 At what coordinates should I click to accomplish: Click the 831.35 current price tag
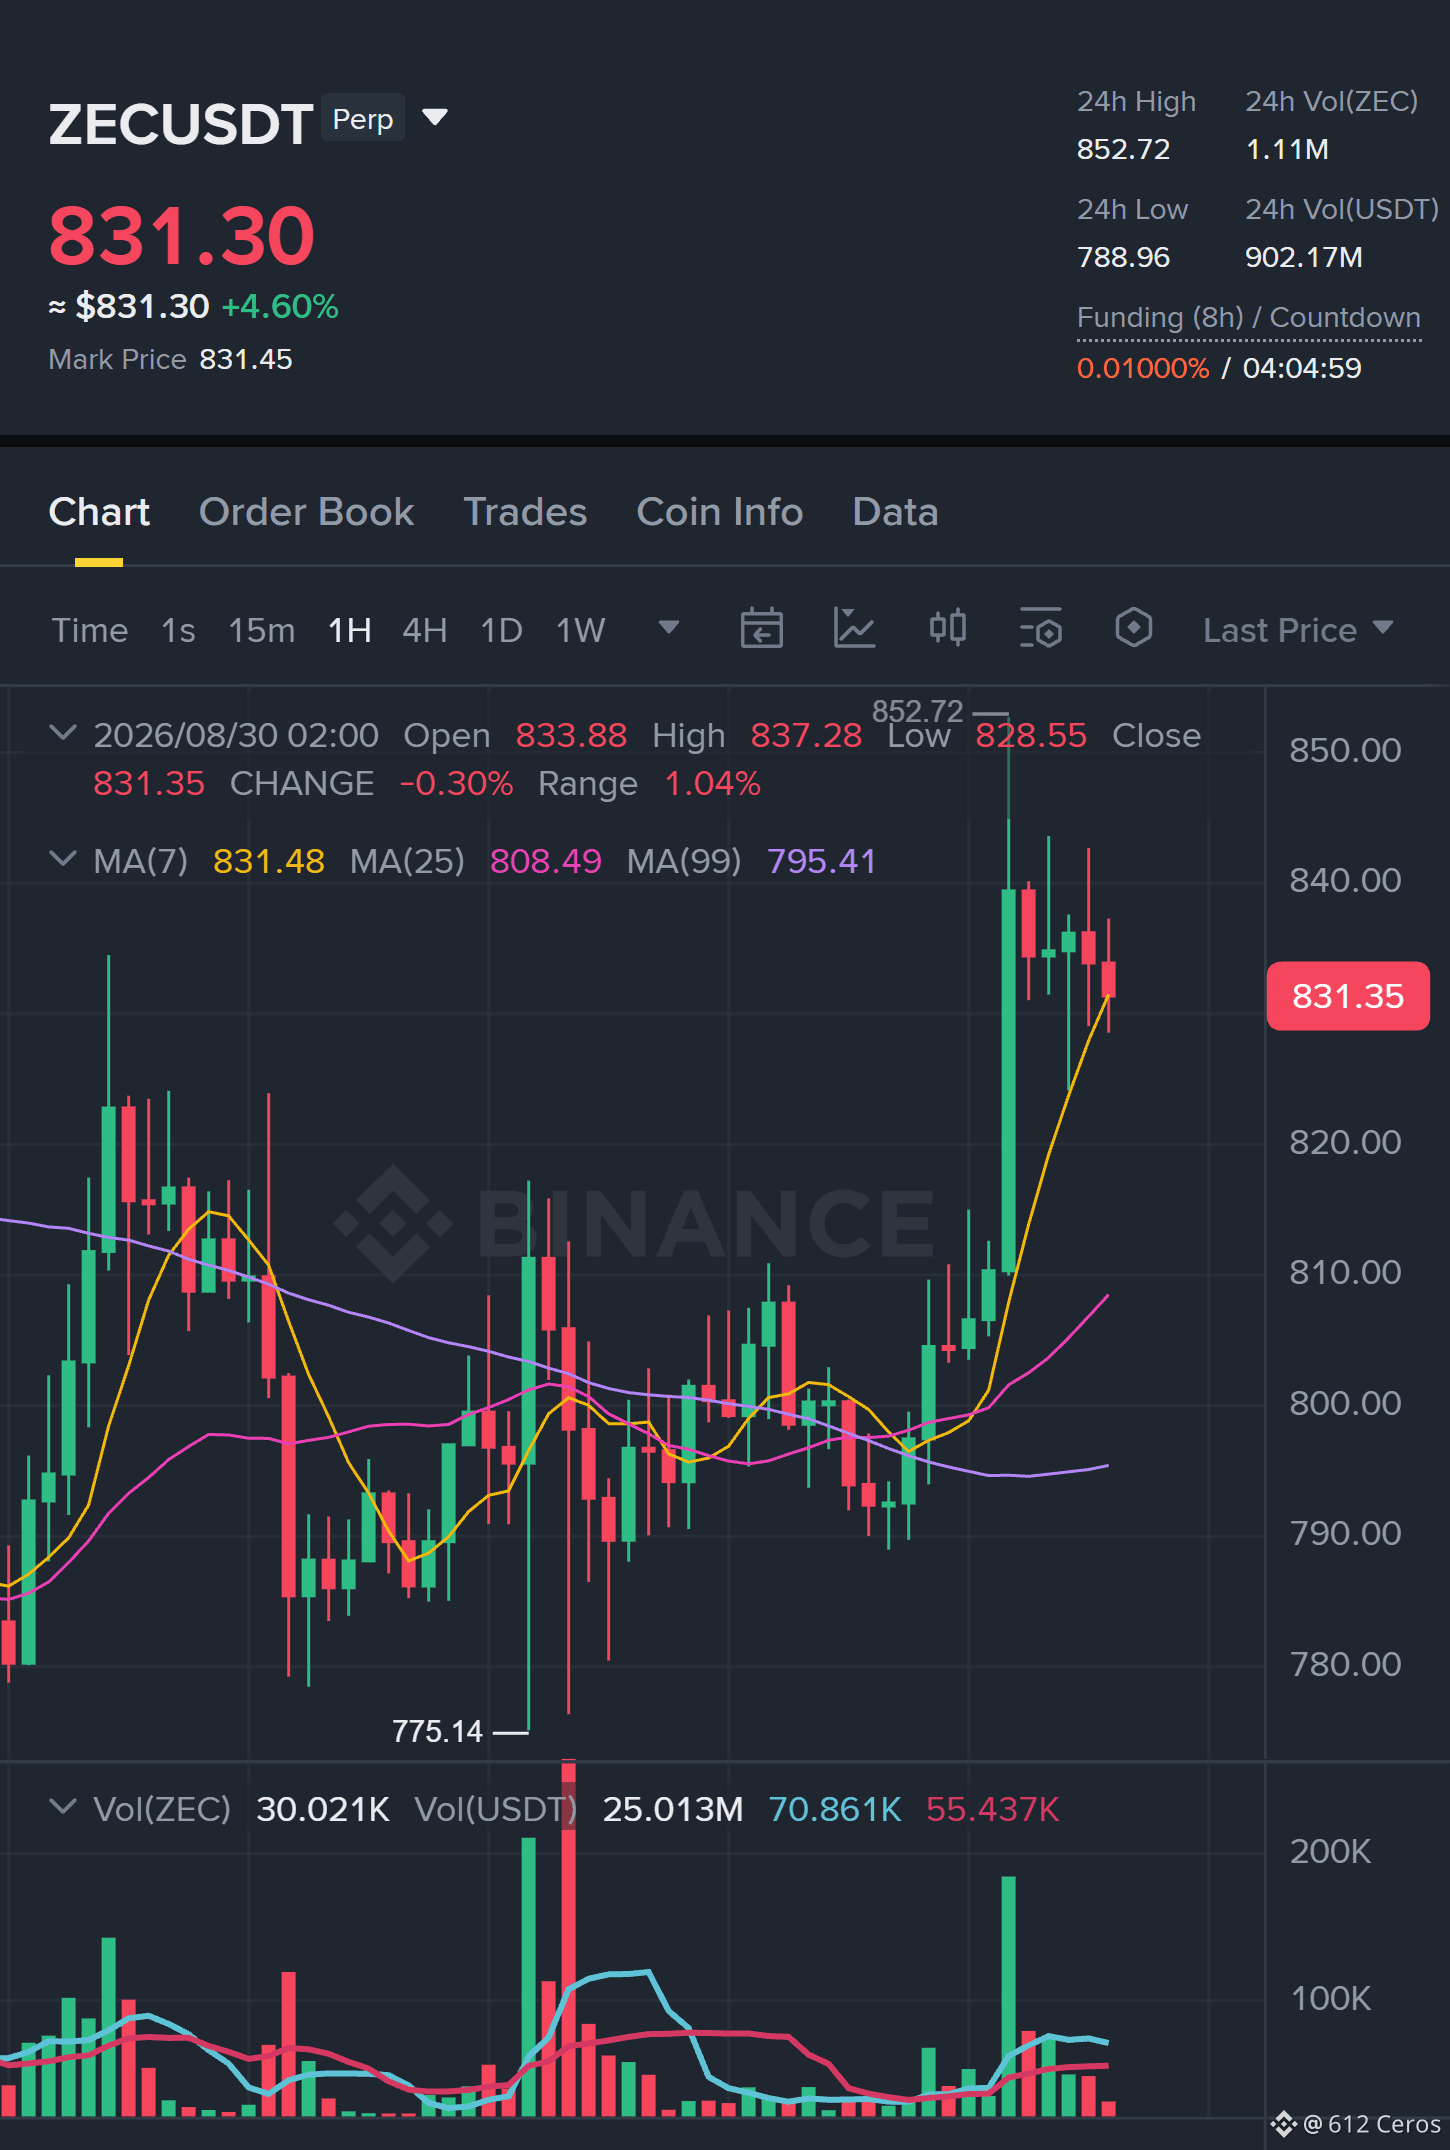tap(1348, 996)
